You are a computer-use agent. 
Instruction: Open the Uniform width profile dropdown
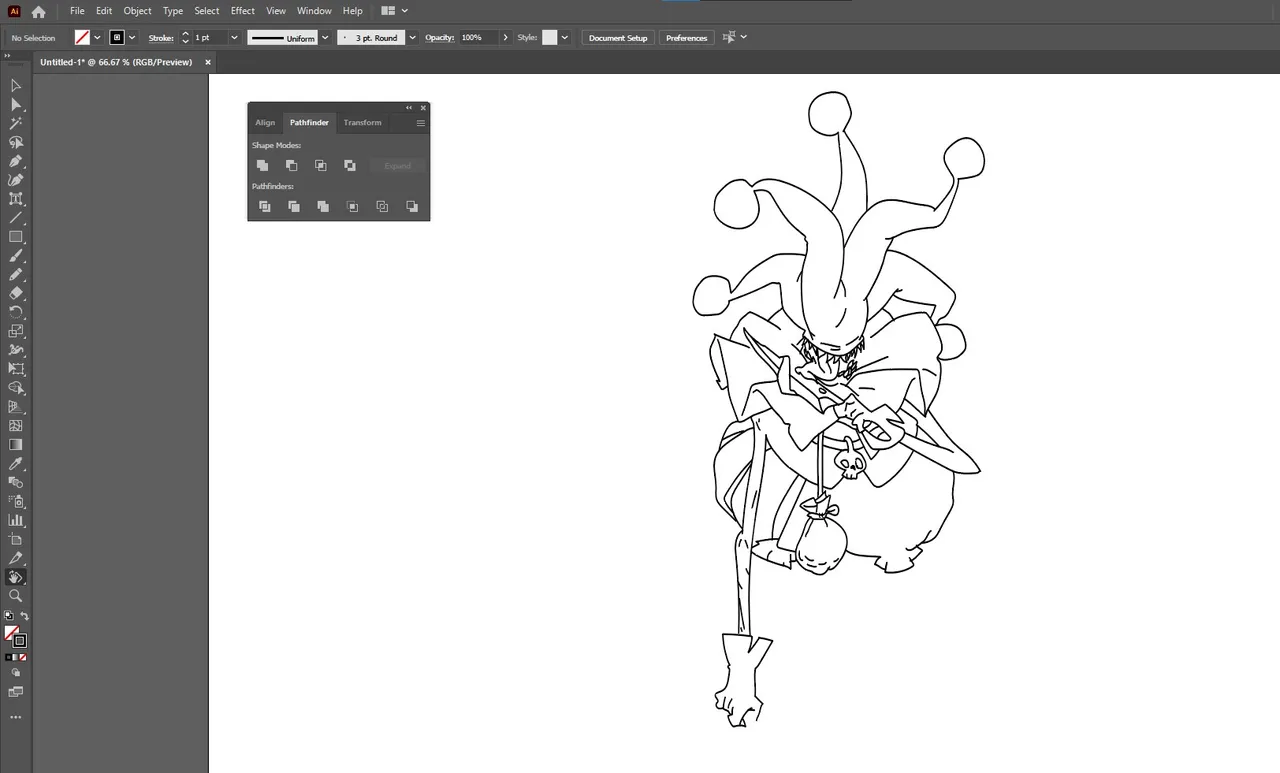click(325, 38)
